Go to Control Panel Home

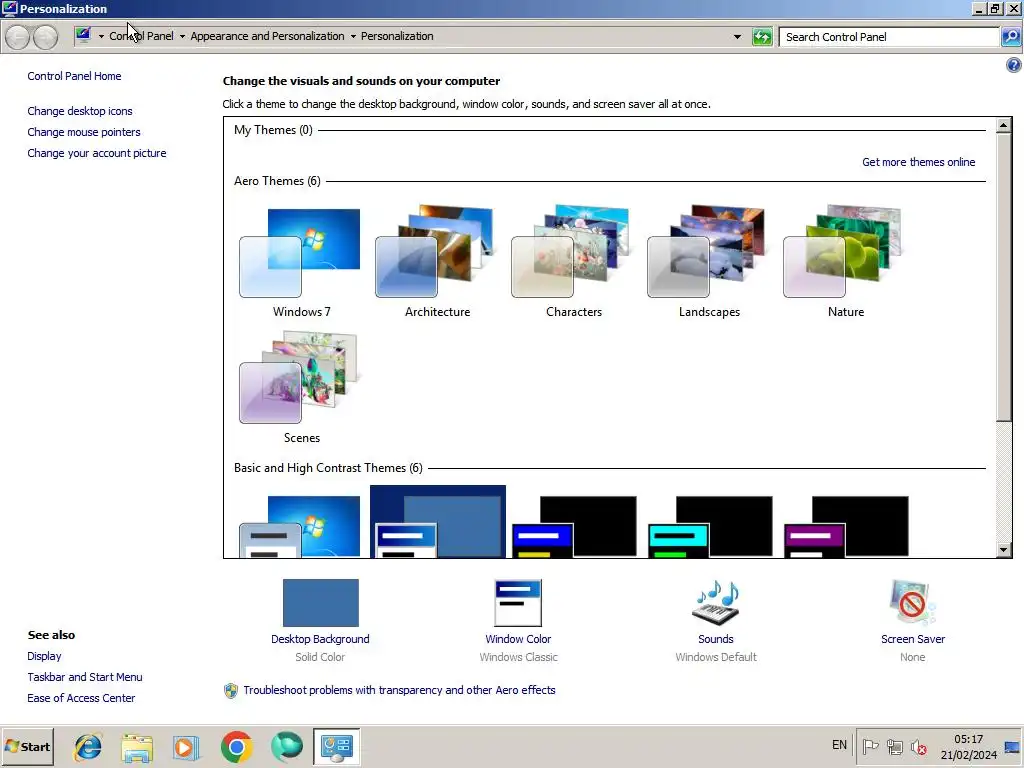74,76
